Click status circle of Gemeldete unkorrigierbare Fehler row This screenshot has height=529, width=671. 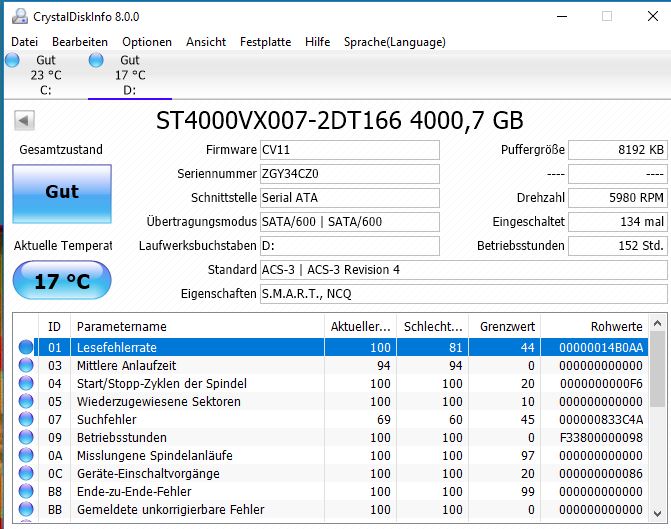(x=26, y=509)
